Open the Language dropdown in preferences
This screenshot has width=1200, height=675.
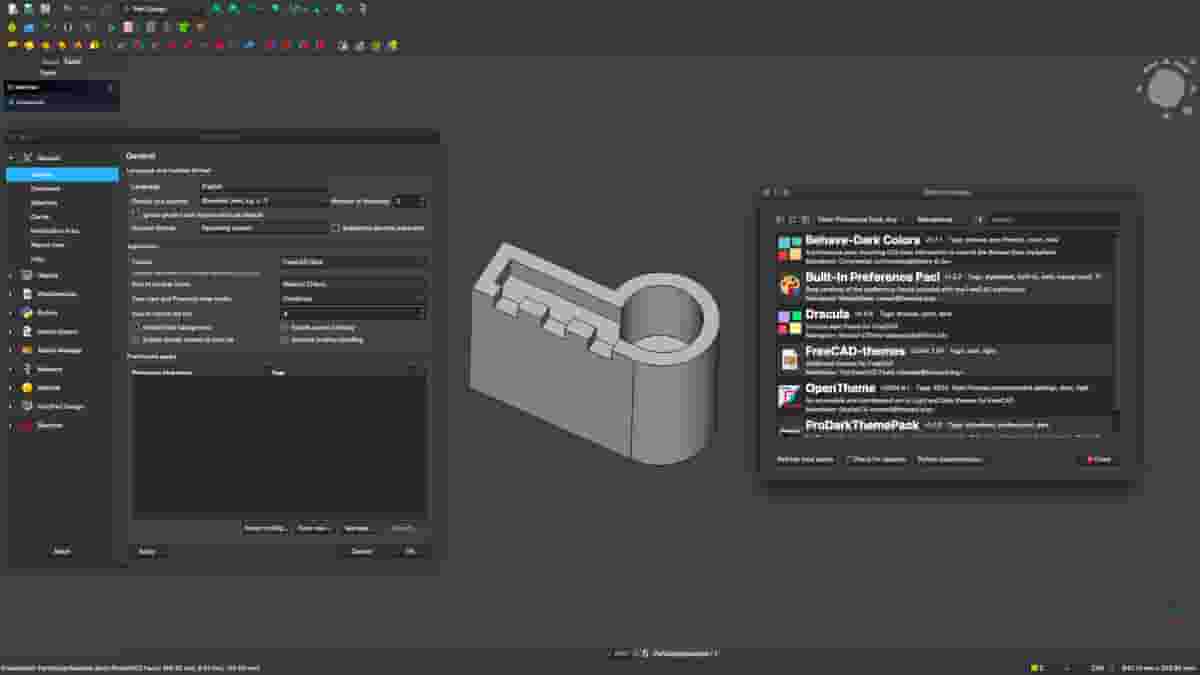coord(264,187)
